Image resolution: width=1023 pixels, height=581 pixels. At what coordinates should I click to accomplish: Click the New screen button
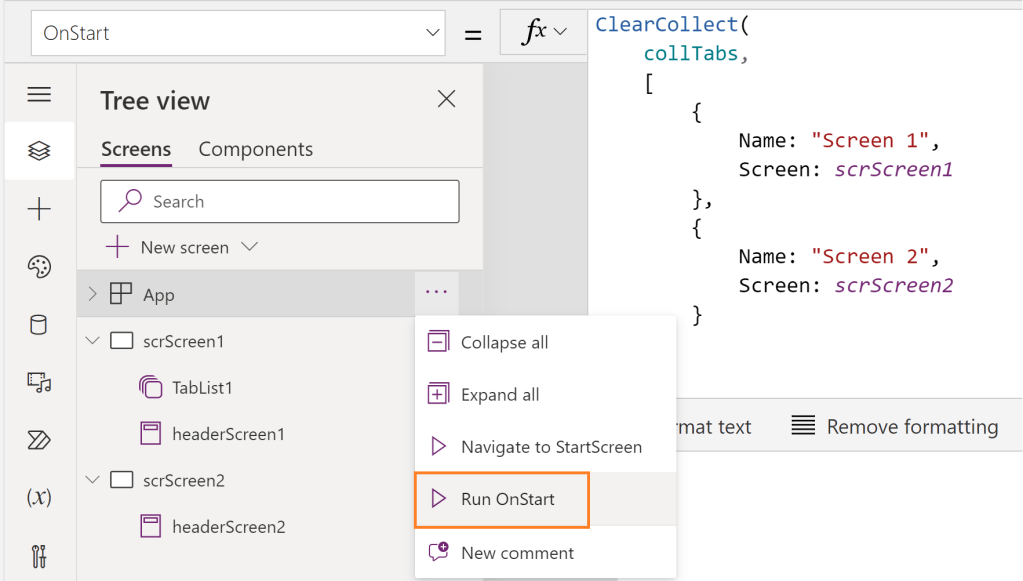[182, 247]
